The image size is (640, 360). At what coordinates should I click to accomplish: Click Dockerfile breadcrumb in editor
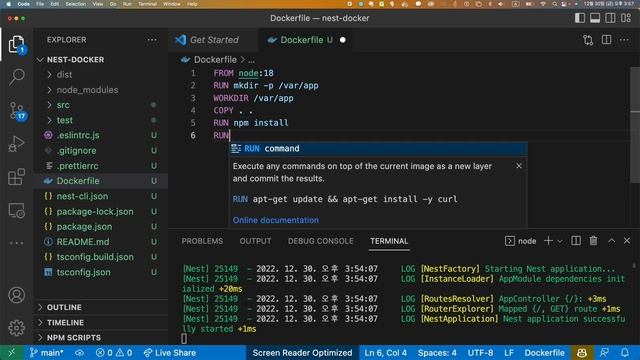[x=215, y=60]
